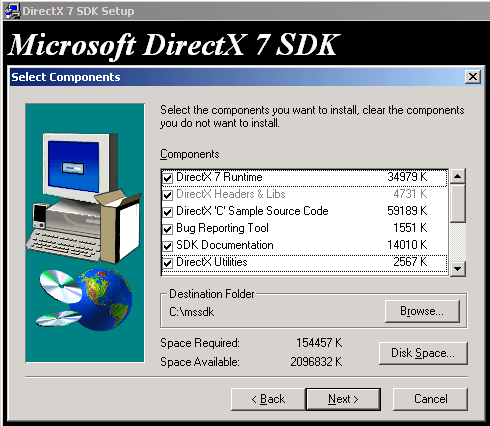Toggle DirectX Headers & Libs checkbox
The height and width of the screenshot is (426, 490).
tap(168, 195)
